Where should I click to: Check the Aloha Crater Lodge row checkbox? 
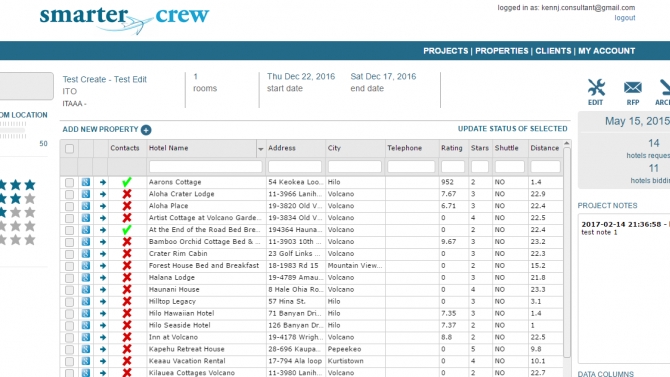tap(69, 194)
